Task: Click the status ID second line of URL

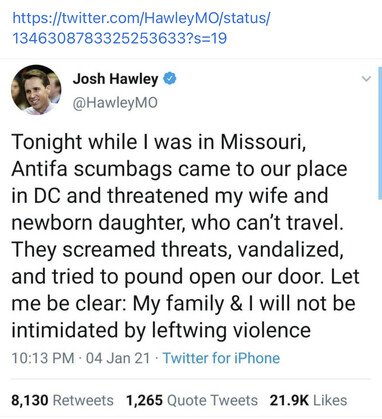Action: (x=119, y=38)
